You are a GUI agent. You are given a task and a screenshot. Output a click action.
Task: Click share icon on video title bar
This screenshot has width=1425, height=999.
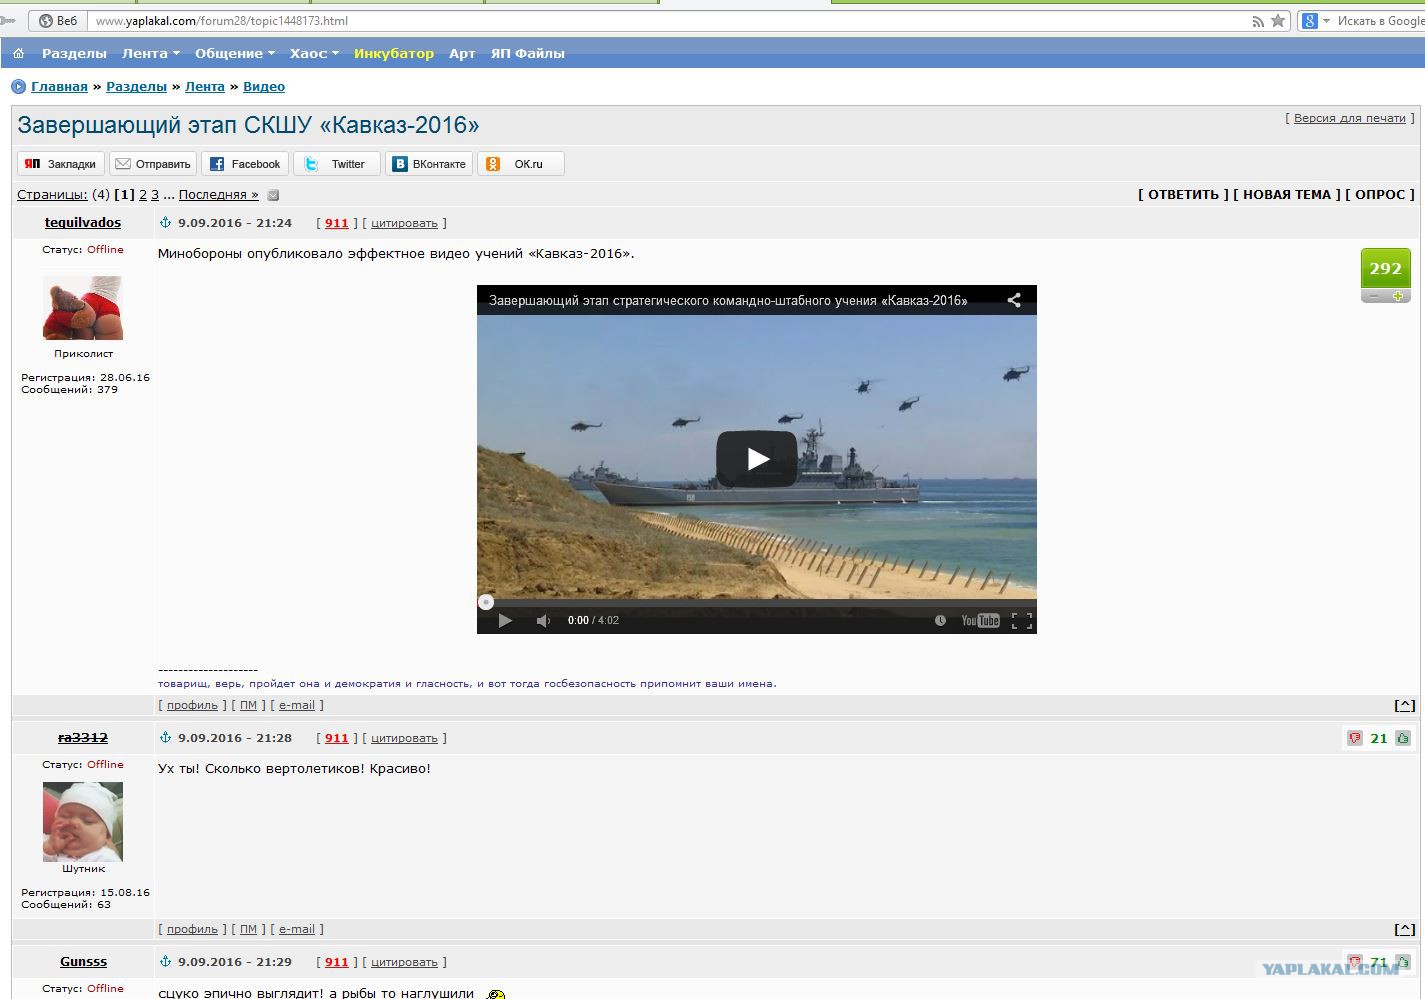[x=1014, y=300]
